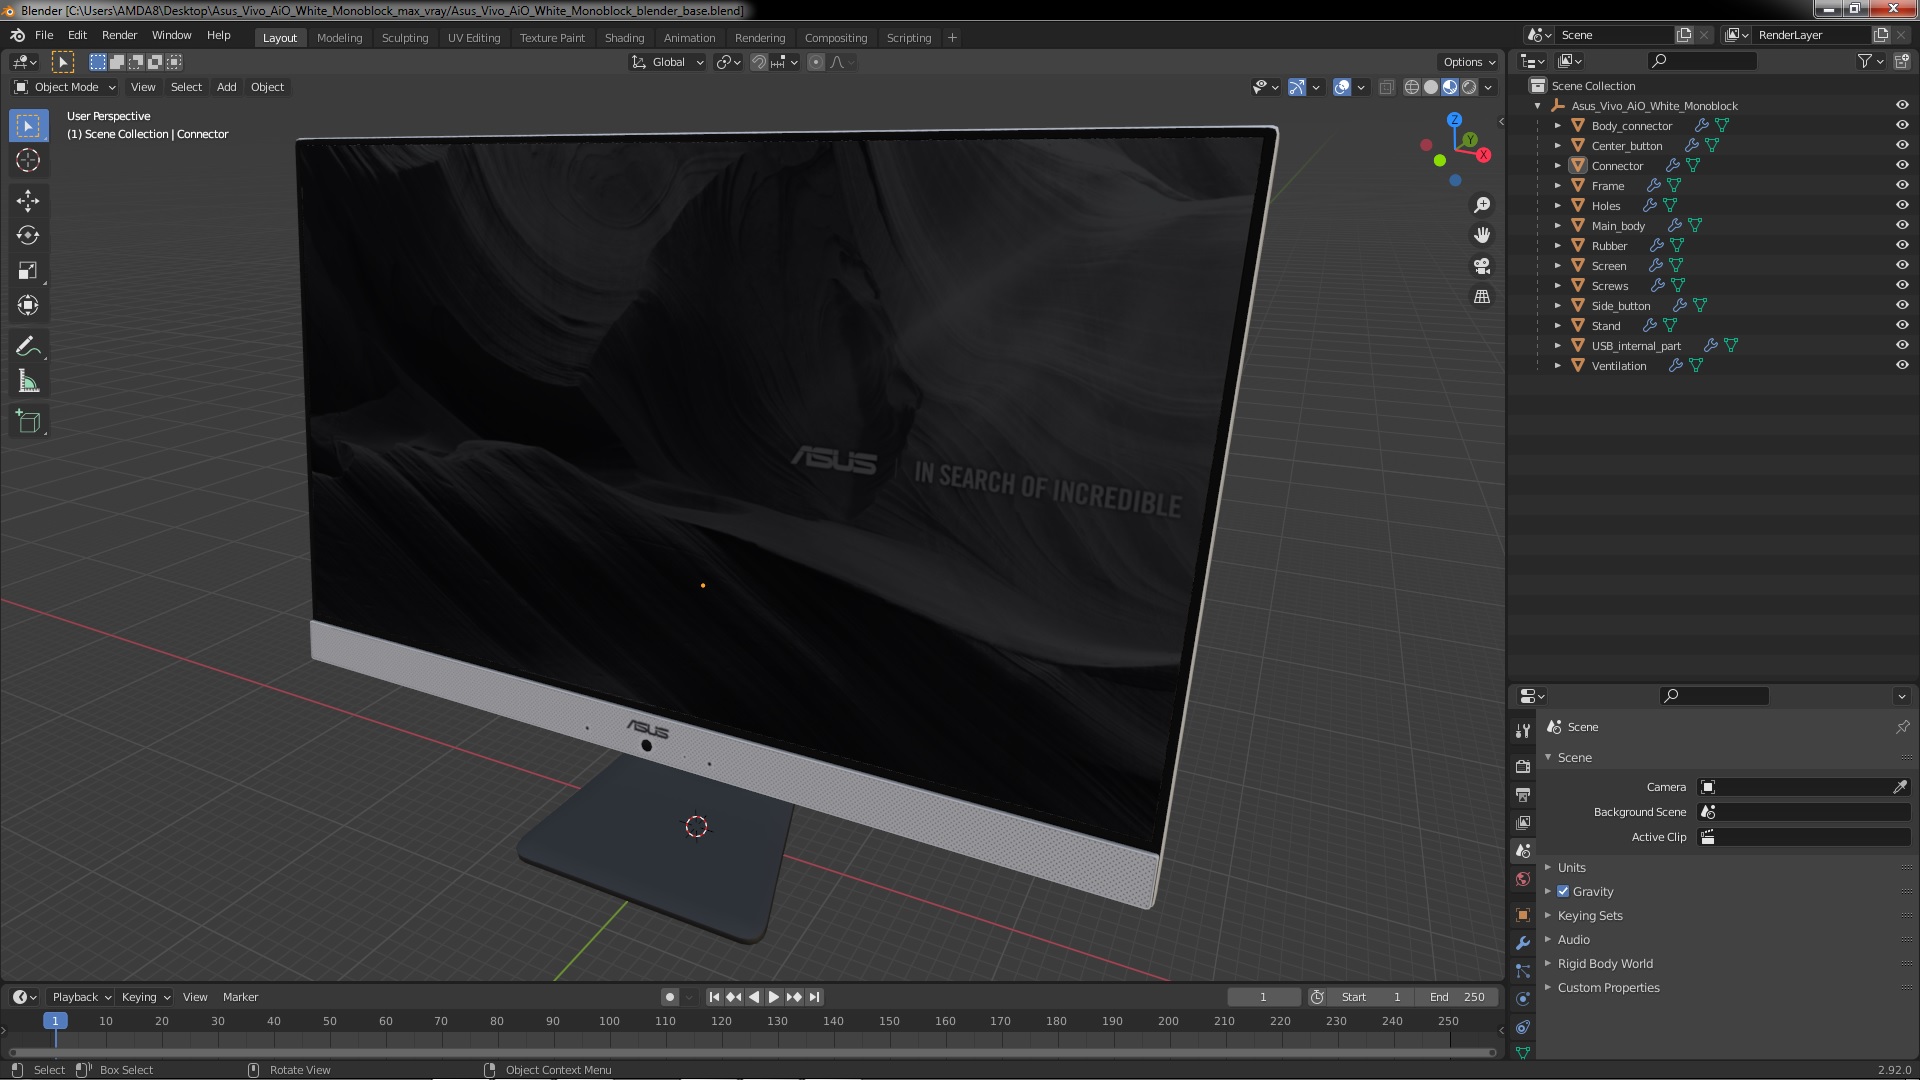Open the View Layer properties tab icon
This screenshot has width=1920, height=1080.
tap(1523, 823)
